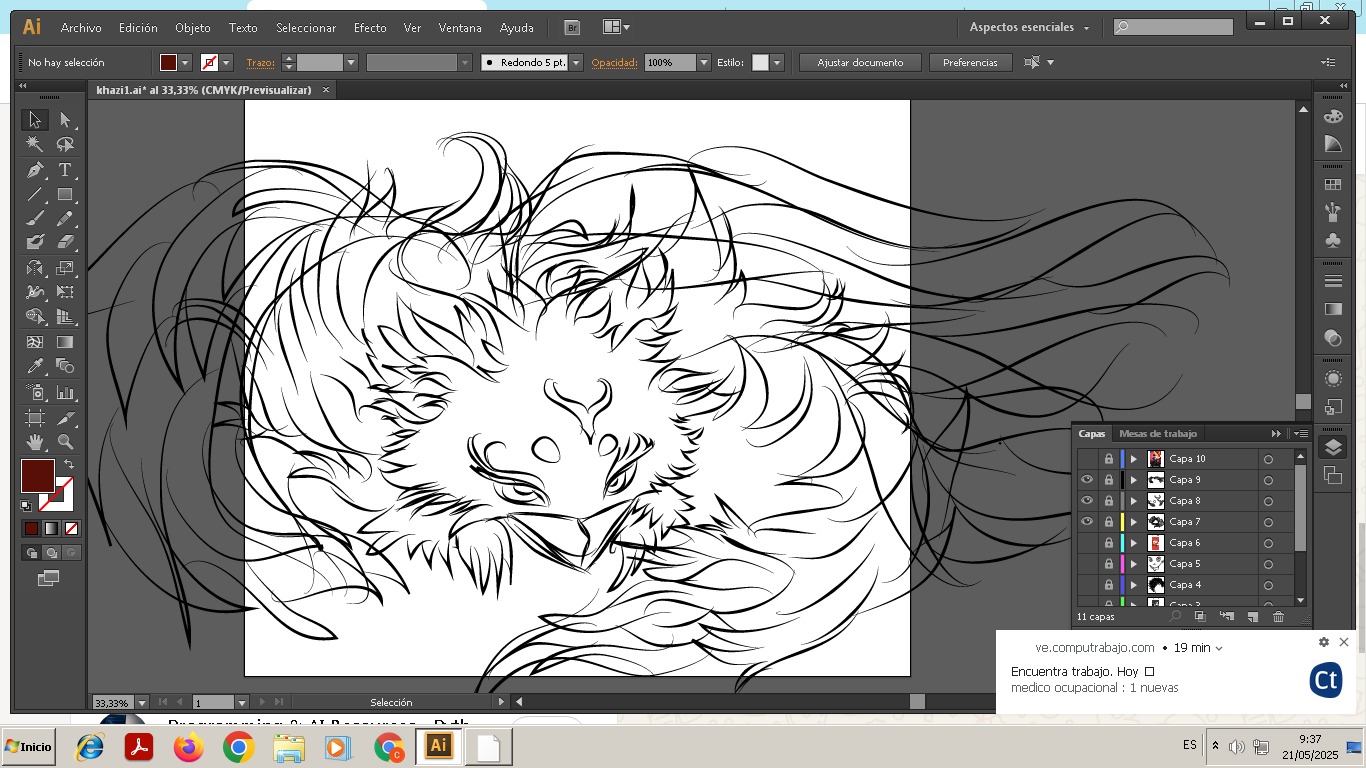Select the Mesh tool
The height and width of the screenshot is (768, 1366).
(34, 342)
